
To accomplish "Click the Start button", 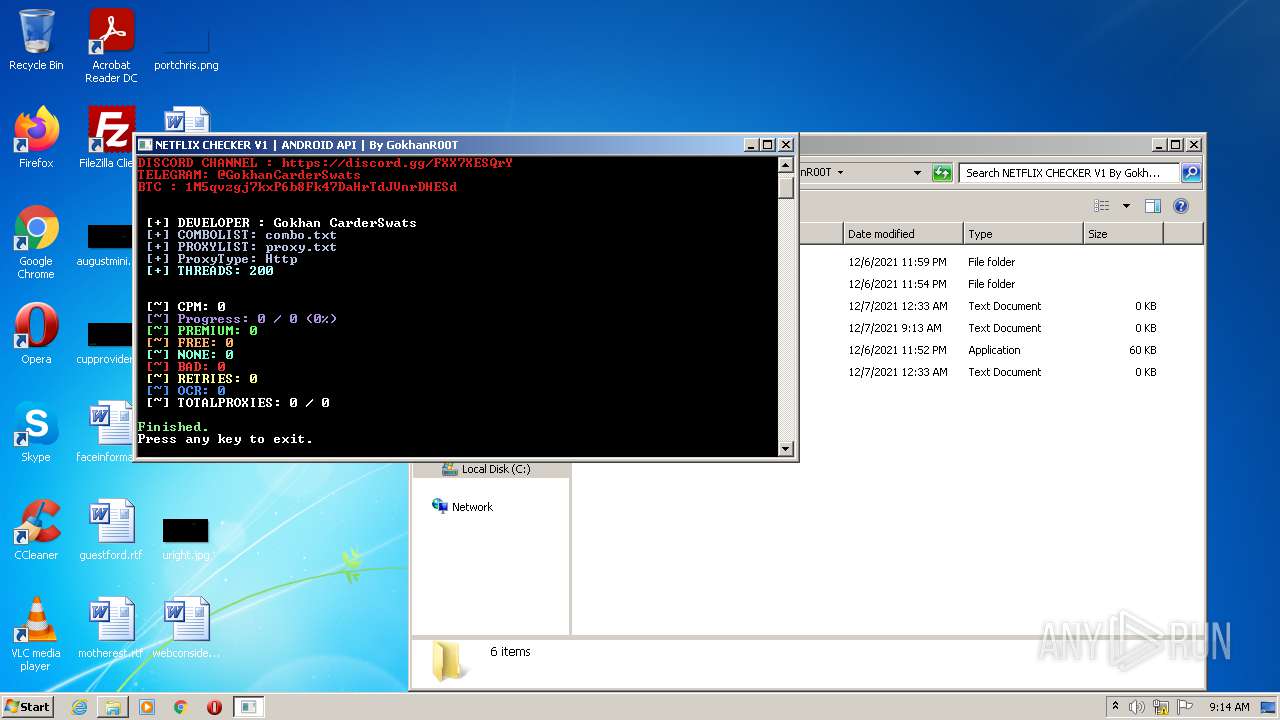I will click(28, 707).
